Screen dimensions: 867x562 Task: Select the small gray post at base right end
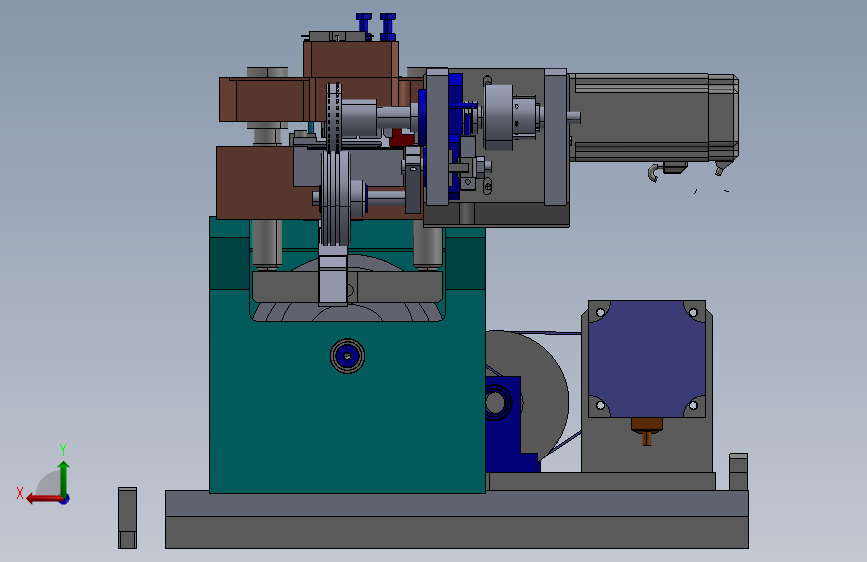click(x=738, y=472)
